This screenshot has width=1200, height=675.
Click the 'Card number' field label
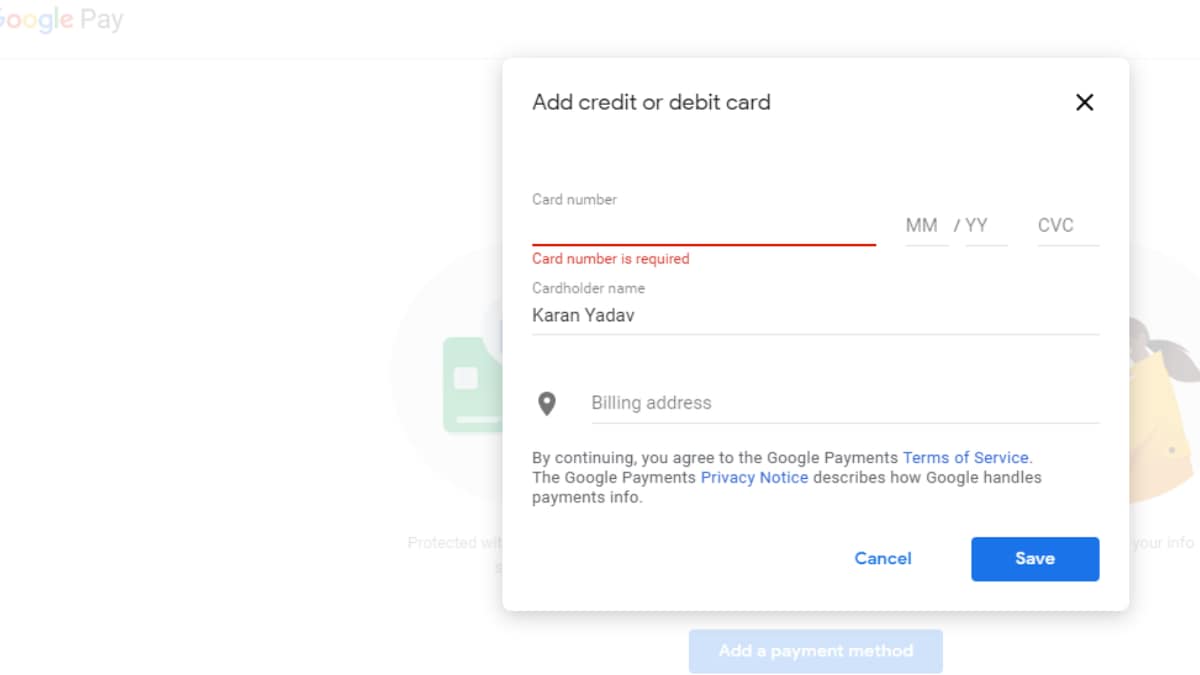[x=574, y=200]
